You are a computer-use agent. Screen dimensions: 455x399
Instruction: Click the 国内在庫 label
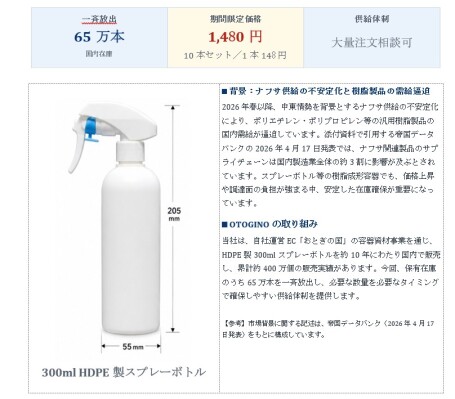click(x=99, y=54)
